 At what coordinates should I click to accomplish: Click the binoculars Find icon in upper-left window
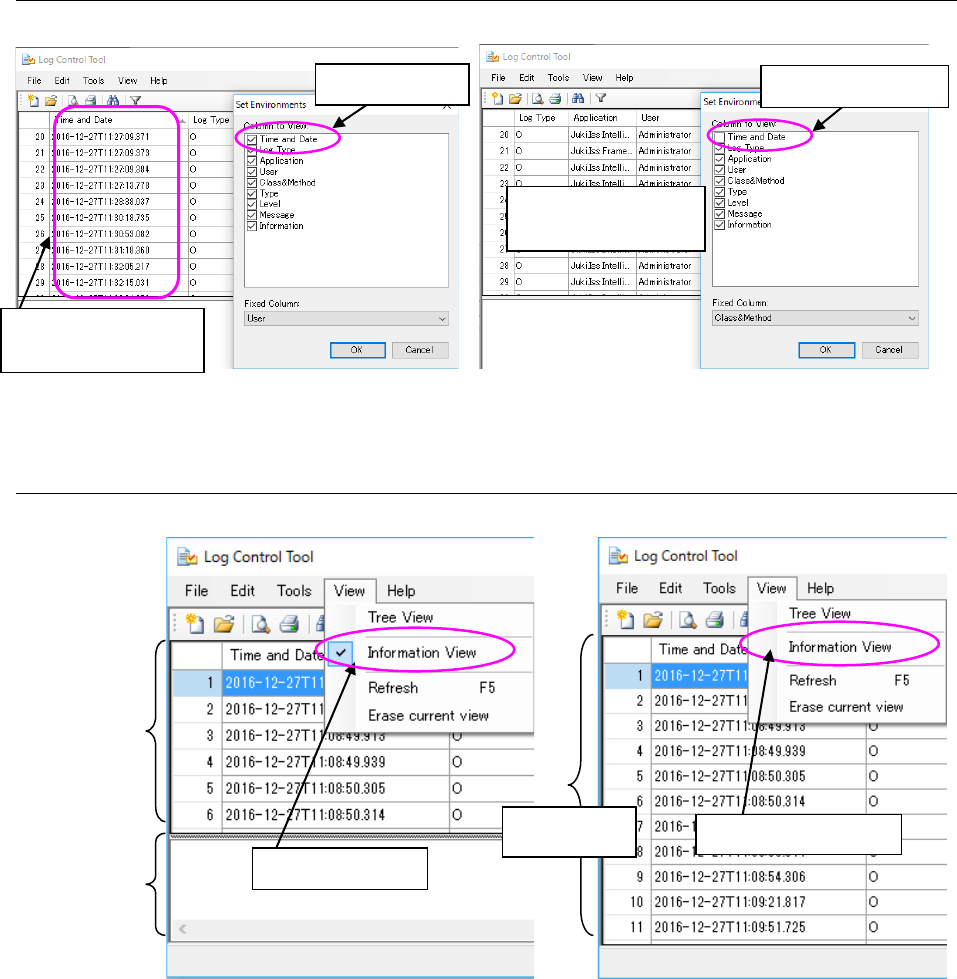click(112, 100)
